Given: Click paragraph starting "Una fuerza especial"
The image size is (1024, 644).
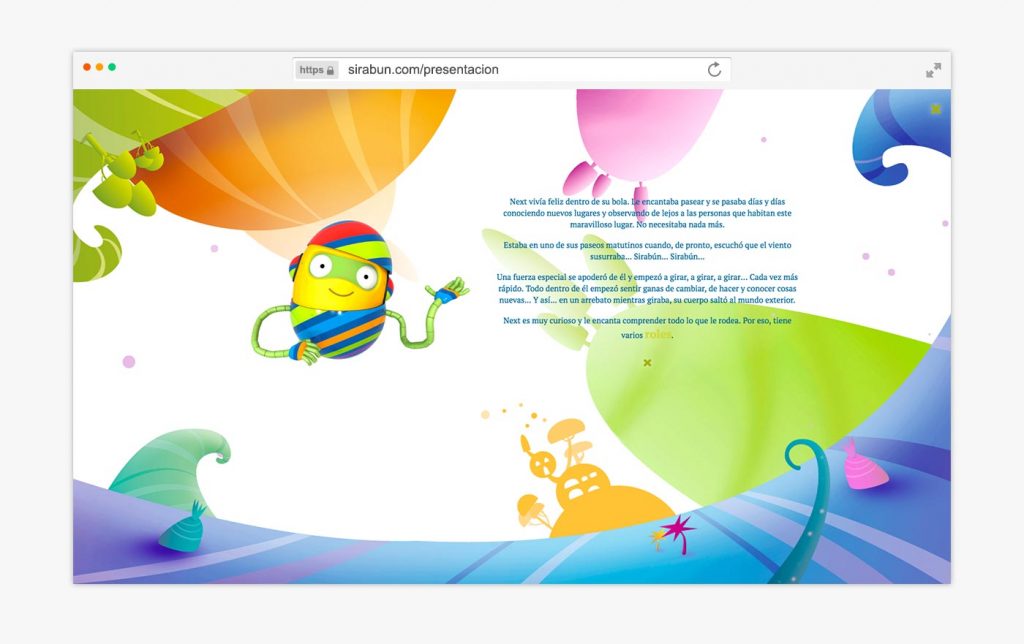Looking at the screenshot, I should [647, 289].
